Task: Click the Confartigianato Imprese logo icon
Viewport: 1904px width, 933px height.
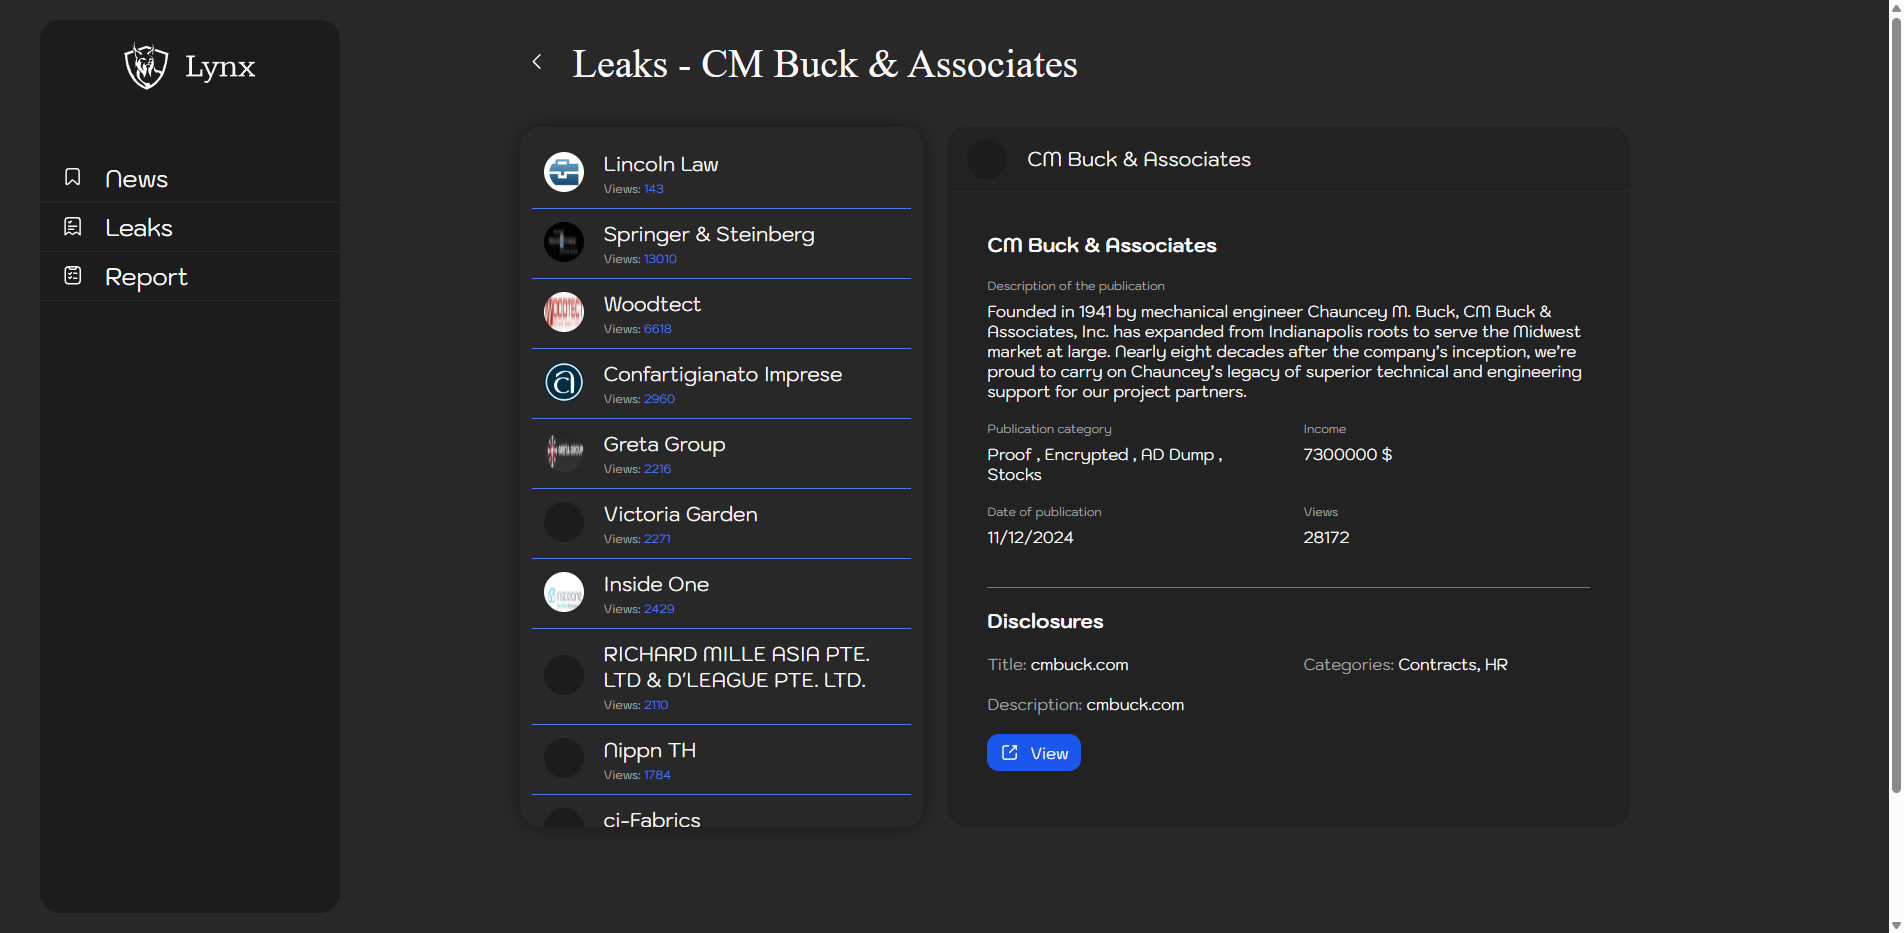Action: [564, 382]
